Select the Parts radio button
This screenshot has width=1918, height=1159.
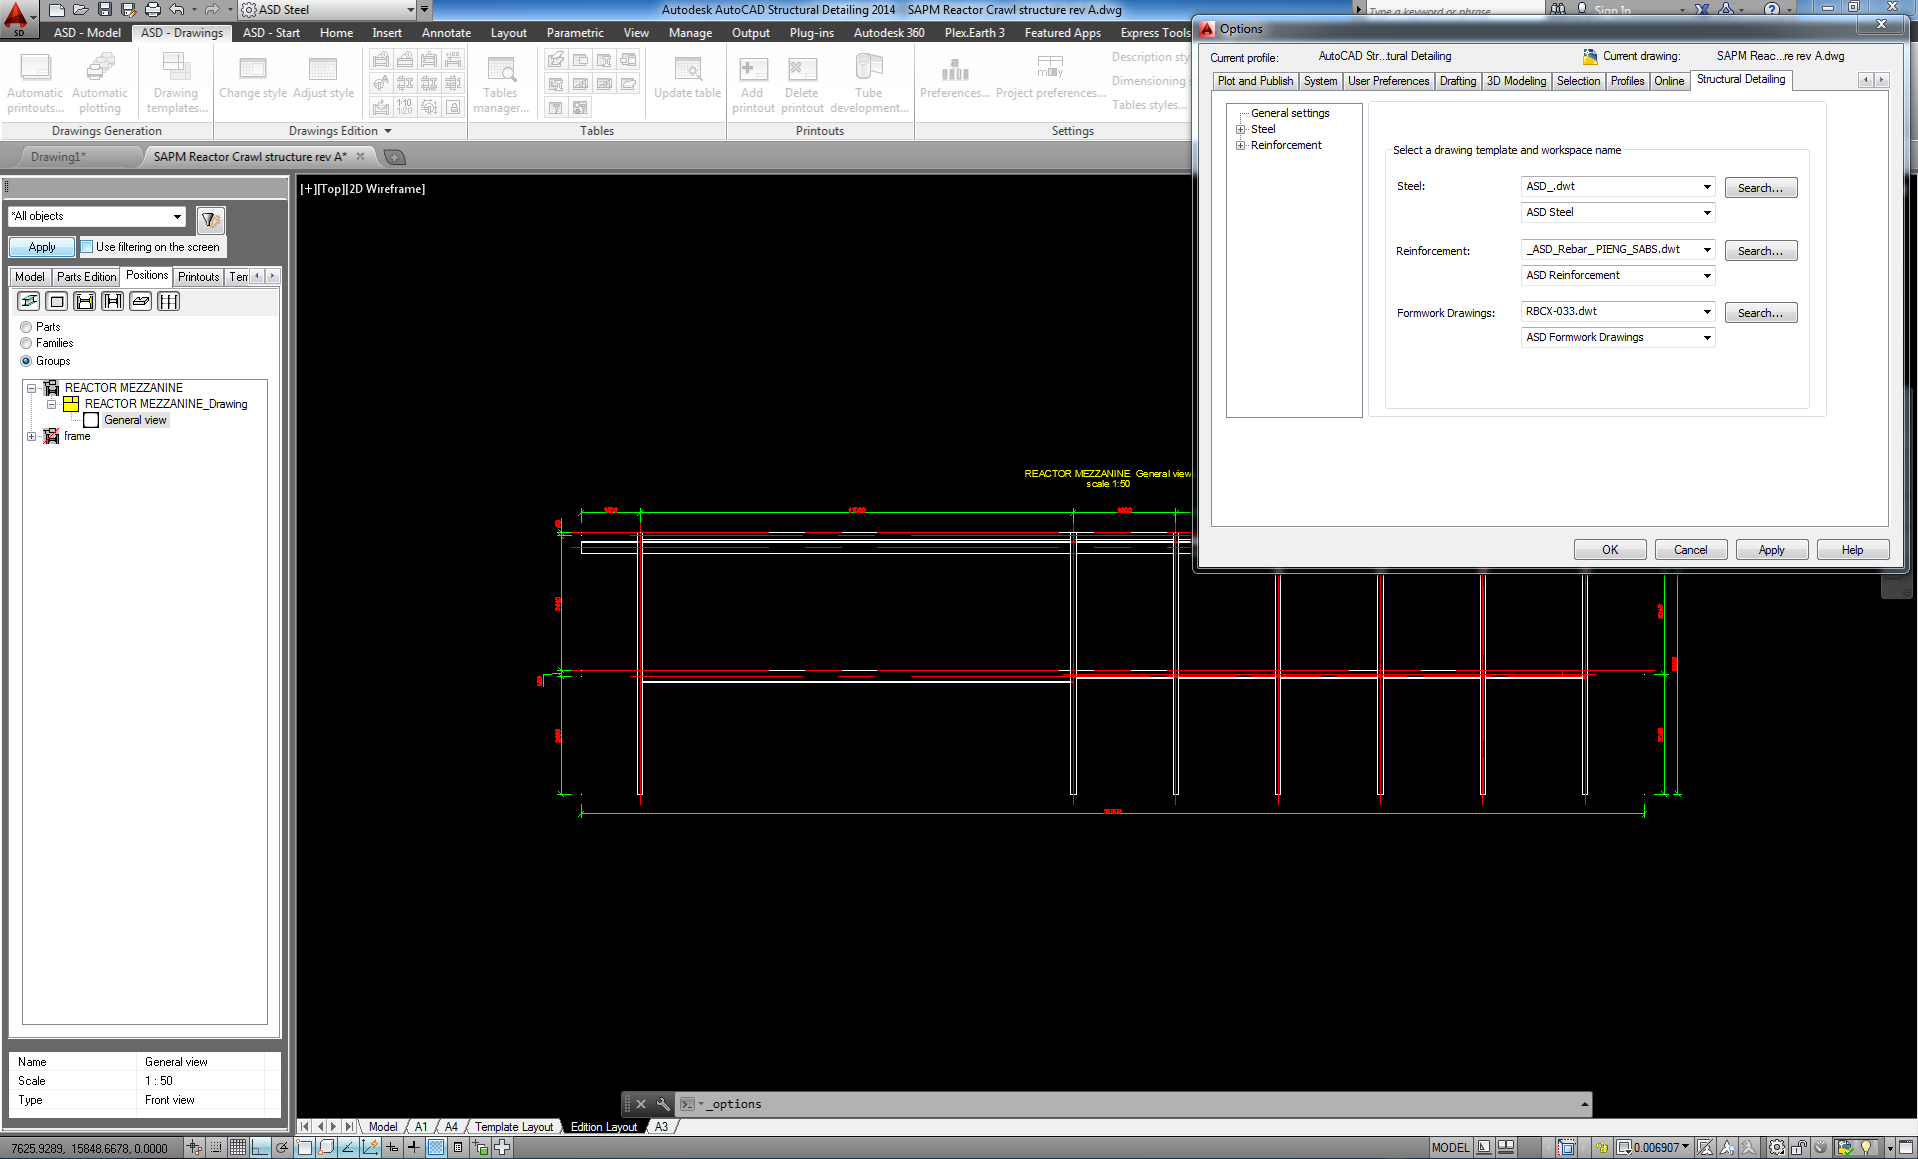[x=25, y=326]
